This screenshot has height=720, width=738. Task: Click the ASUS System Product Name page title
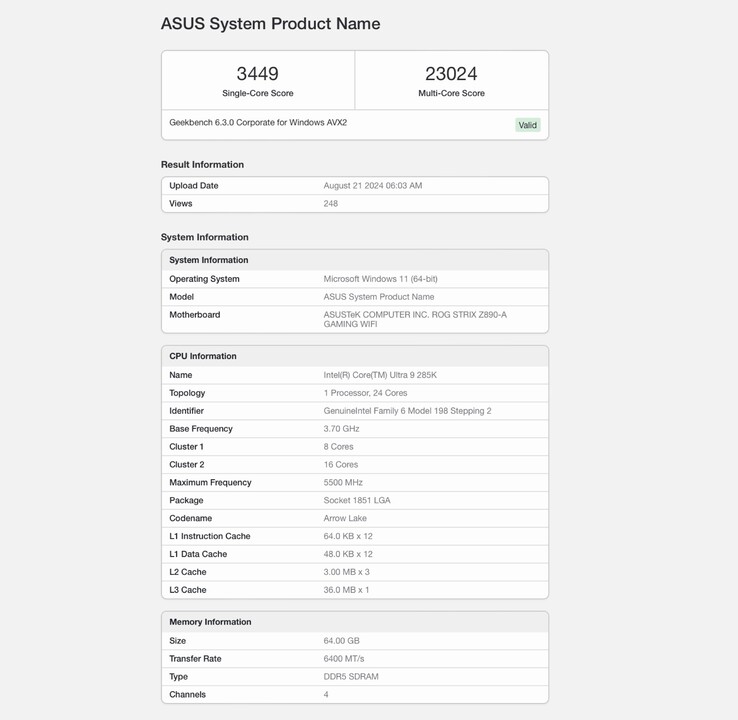[270, 24]
